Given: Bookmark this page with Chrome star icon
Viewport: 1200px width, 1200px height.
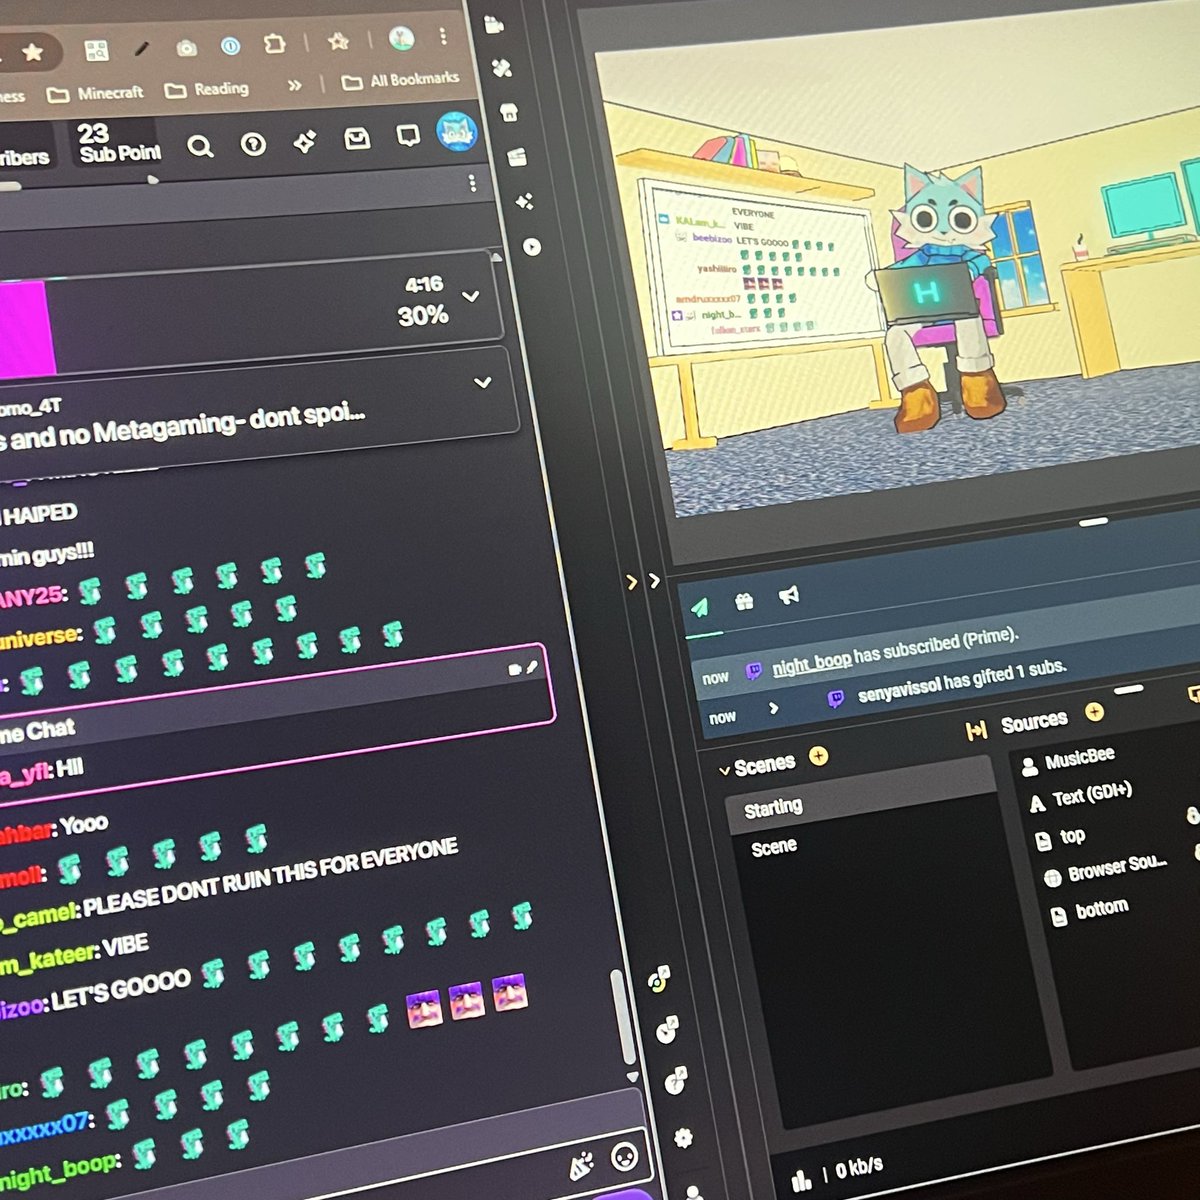Looking at the screenshot, I should tap(33, 52).
